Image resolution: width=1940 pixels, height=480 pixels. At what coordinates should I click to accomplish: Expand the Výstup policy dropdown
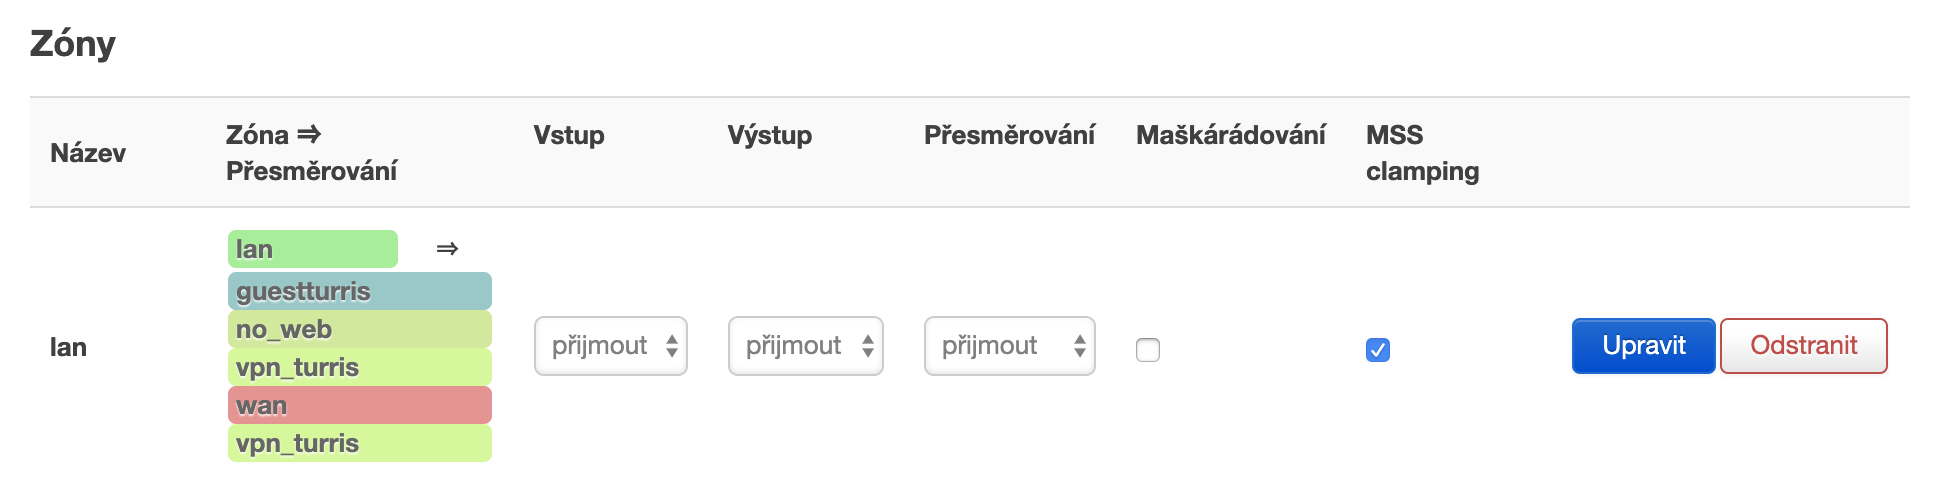coord(805,346)
